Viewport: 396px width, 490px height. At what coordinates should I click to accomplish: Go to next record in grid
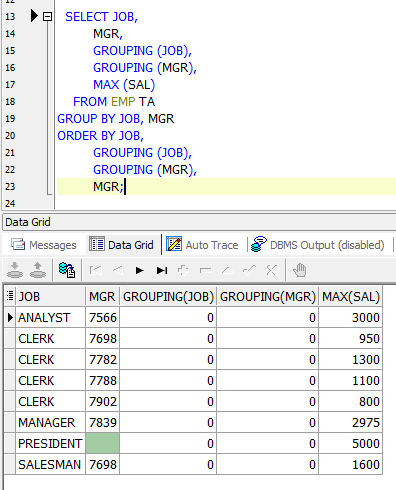click(x=140, y=270)
